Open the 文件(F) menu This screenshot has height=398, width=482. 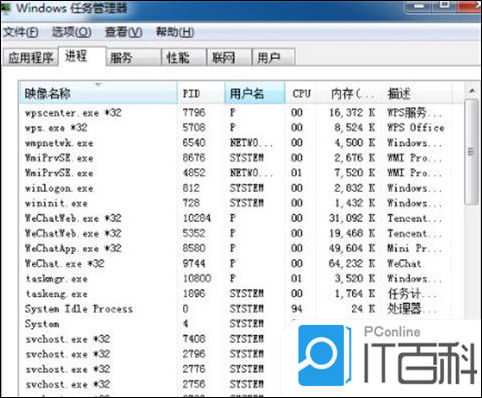[21, 32]
